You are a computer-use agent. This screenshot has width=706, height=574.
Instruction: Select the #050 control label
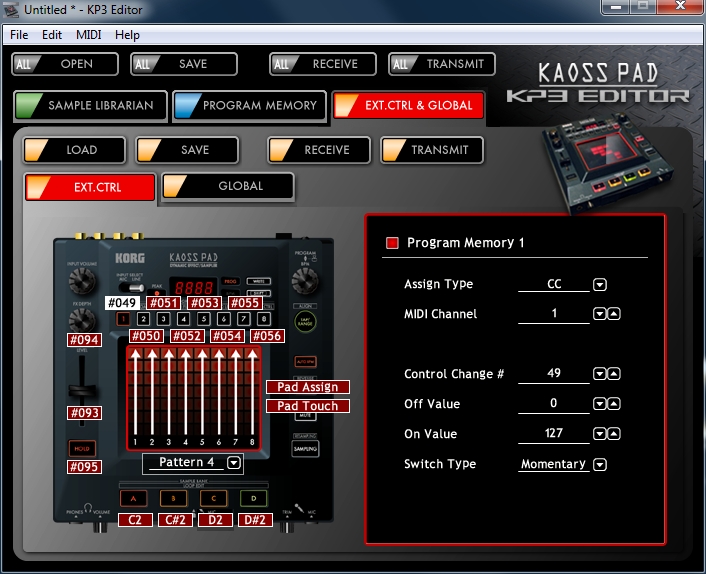[146, 336]
